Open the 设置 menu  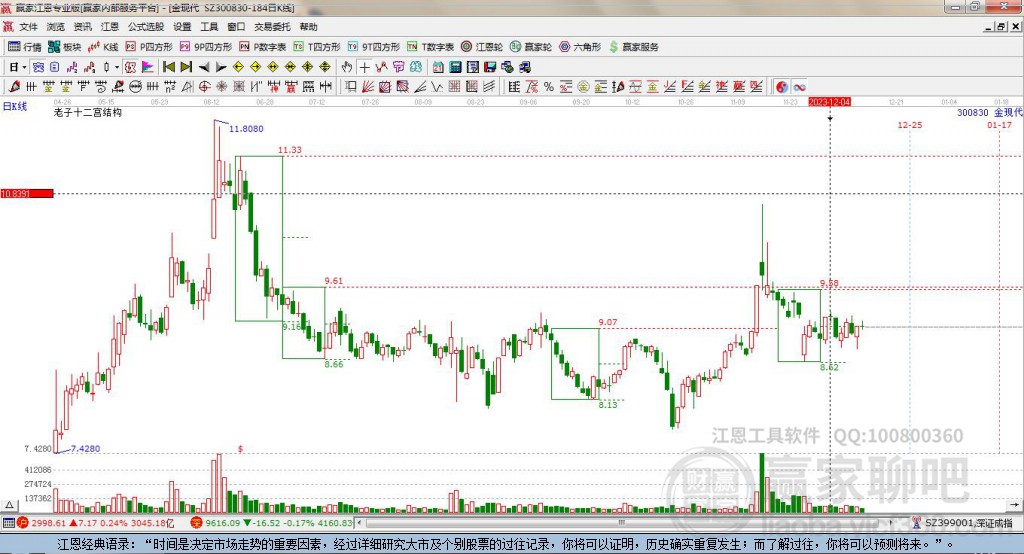click(x=182, y=27)
